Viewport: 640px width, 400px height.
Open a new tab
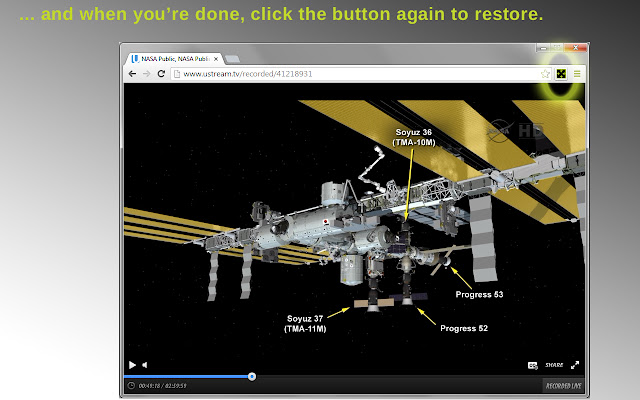pos(232,59)
